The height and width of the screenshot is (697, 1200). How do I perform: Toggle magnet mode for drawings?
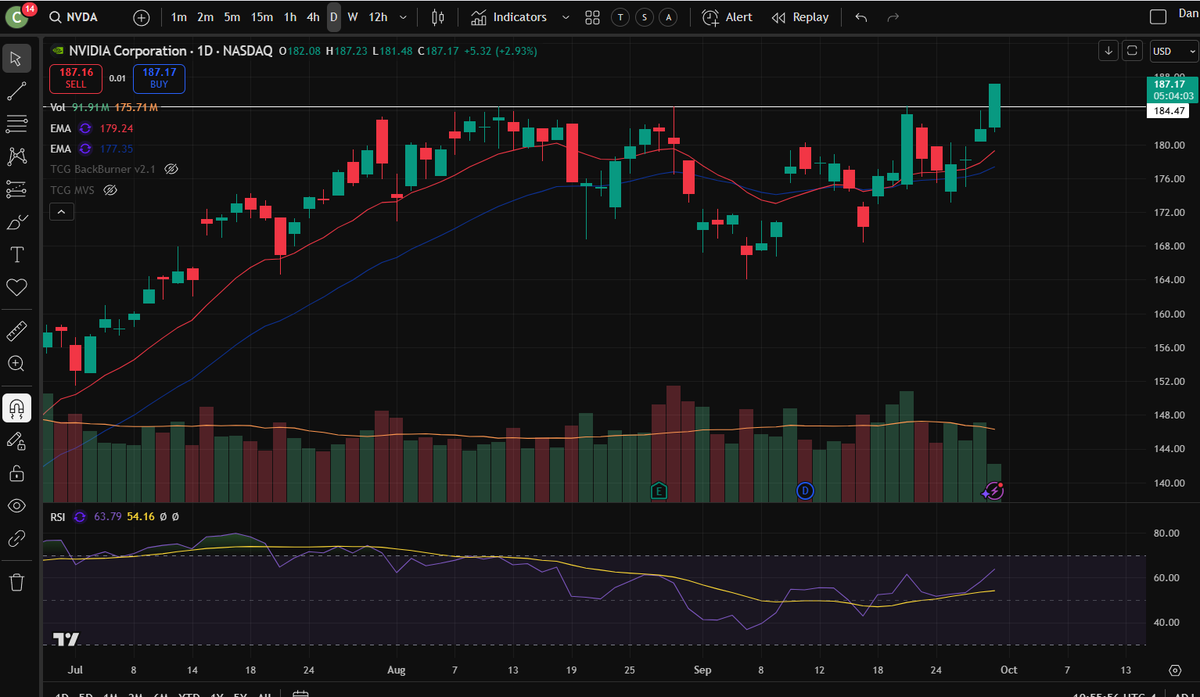point(16,407)
